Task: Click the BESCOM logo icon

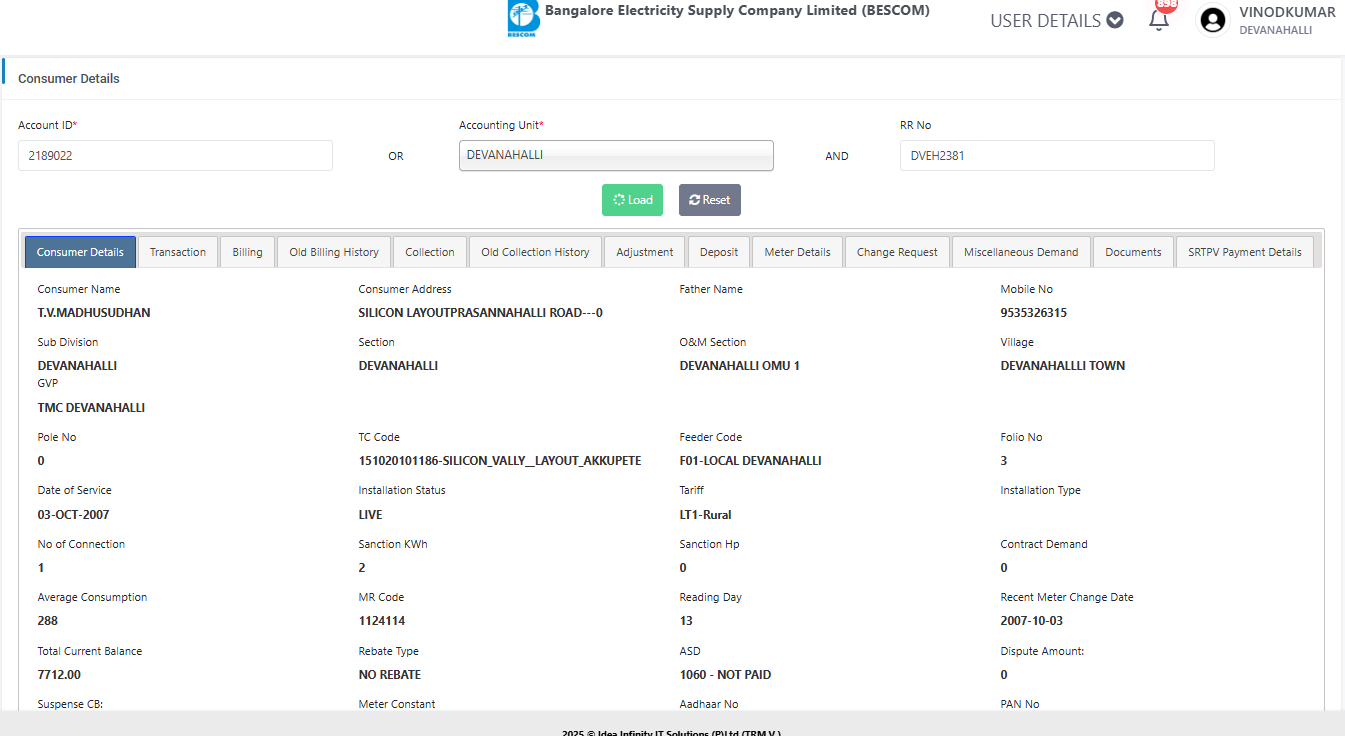Action: [x=522, y=19]
